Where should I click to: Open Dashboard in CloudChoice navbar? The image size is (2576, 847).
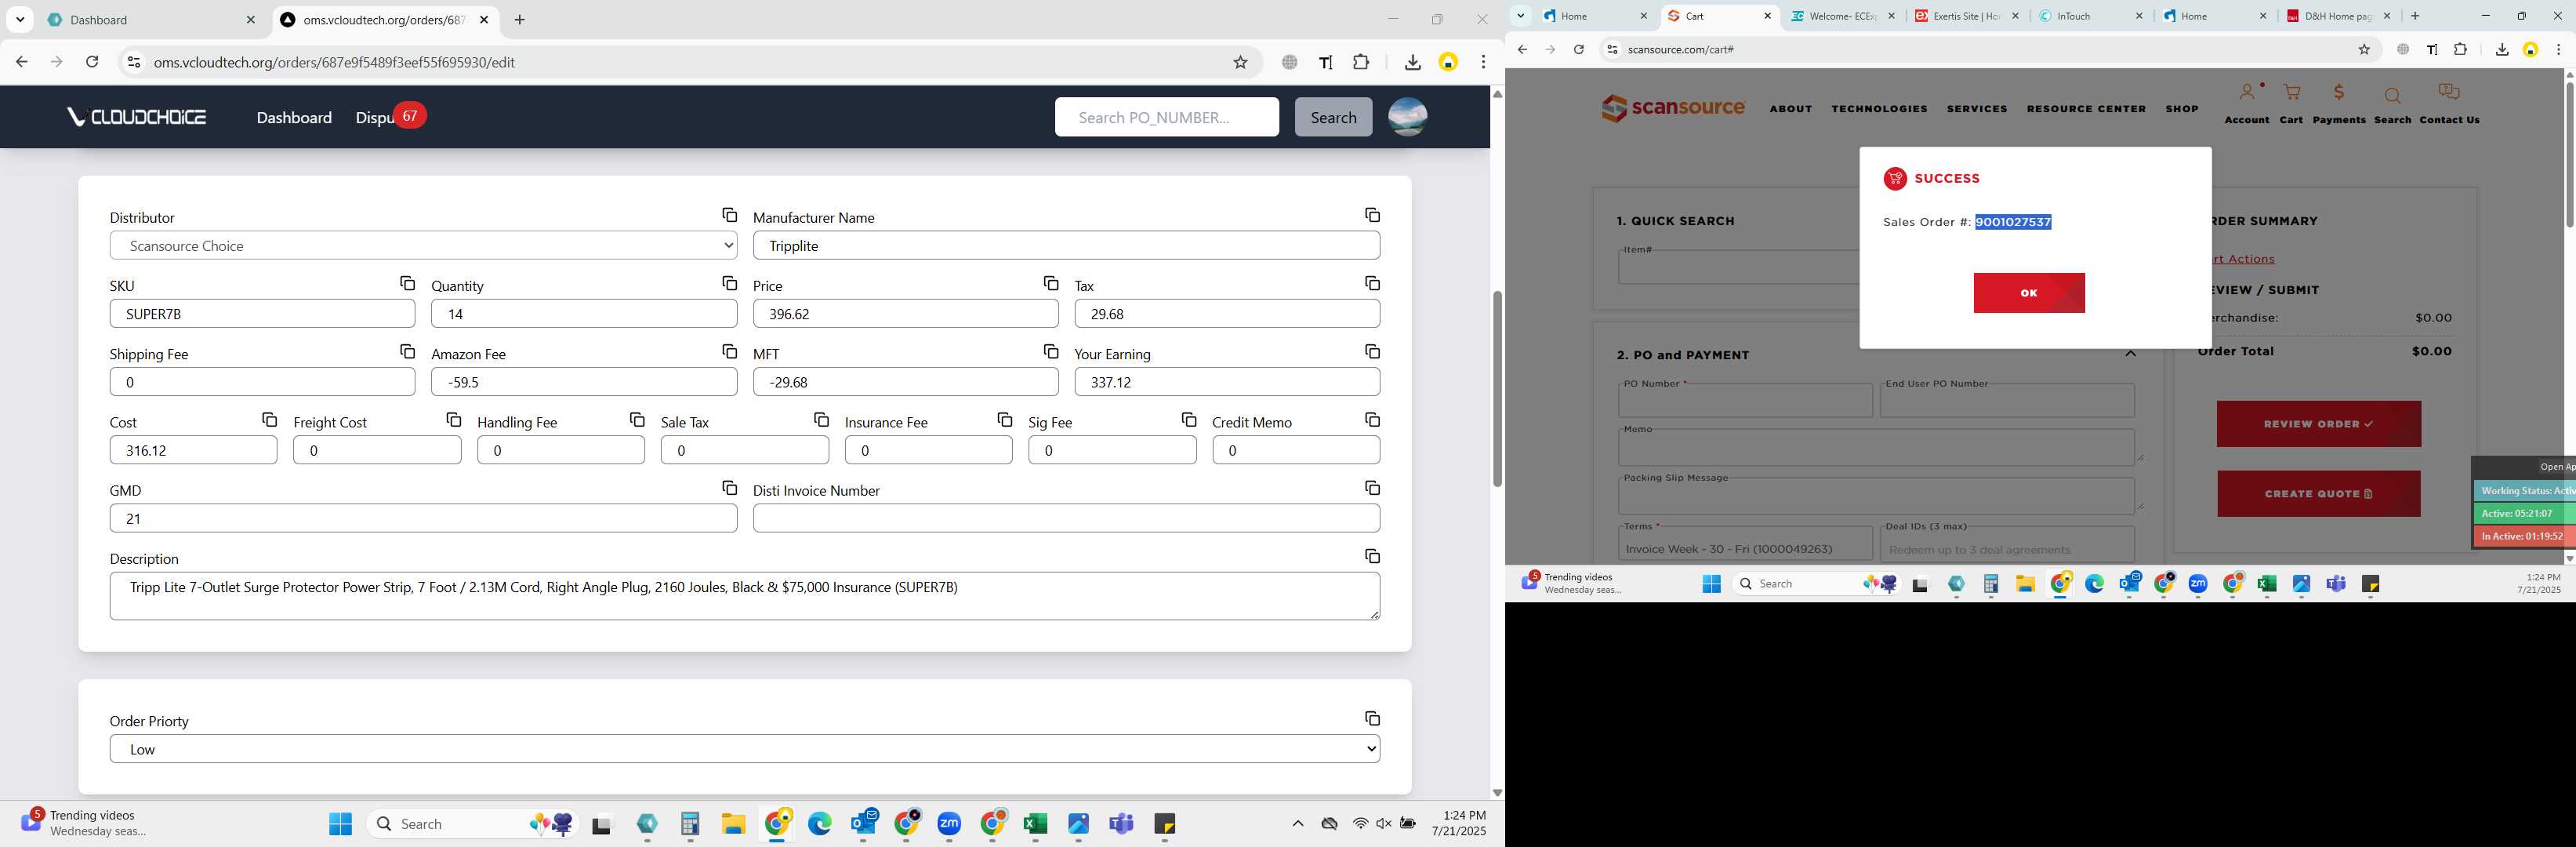[x=294, y=117]
